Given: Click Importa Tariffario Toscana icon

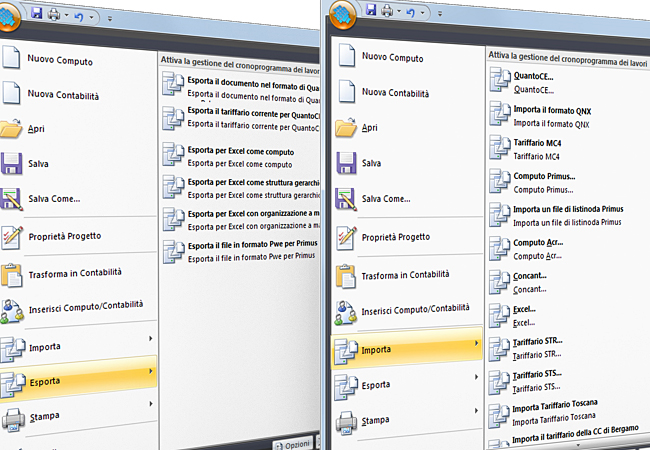Looking at the screenshot, I should coord(499,415).
